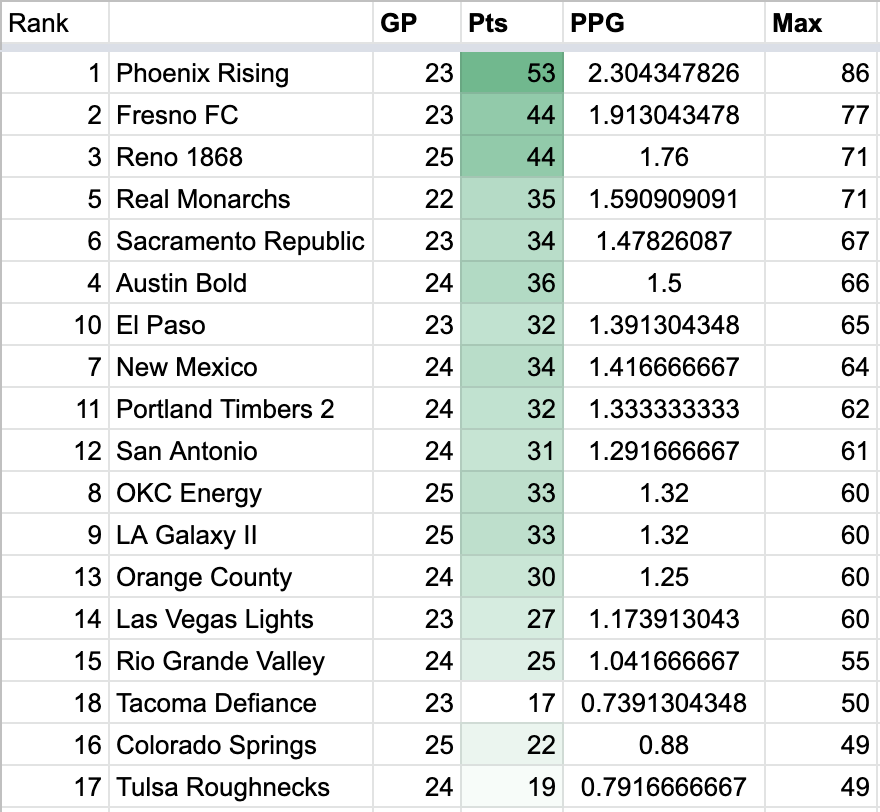This screenshot has height=812, width=880.
Task: Select Austin Bold's PPG value 1.5
Action: (664, 283)
